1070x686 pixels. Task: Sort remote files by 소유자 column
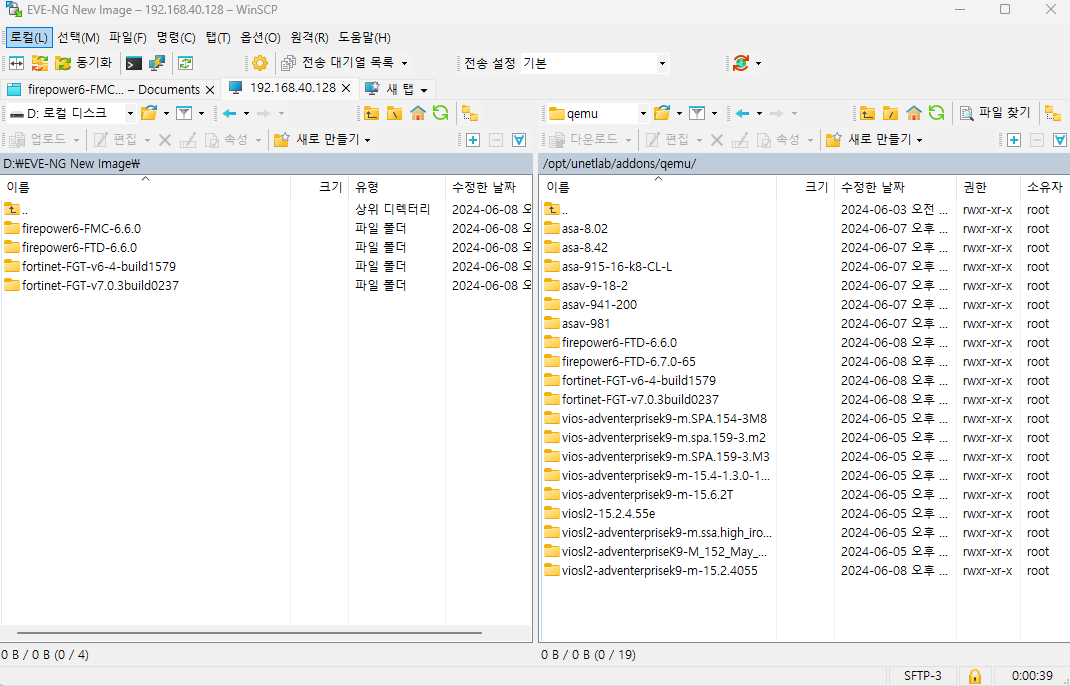(x=1045, y=186)
